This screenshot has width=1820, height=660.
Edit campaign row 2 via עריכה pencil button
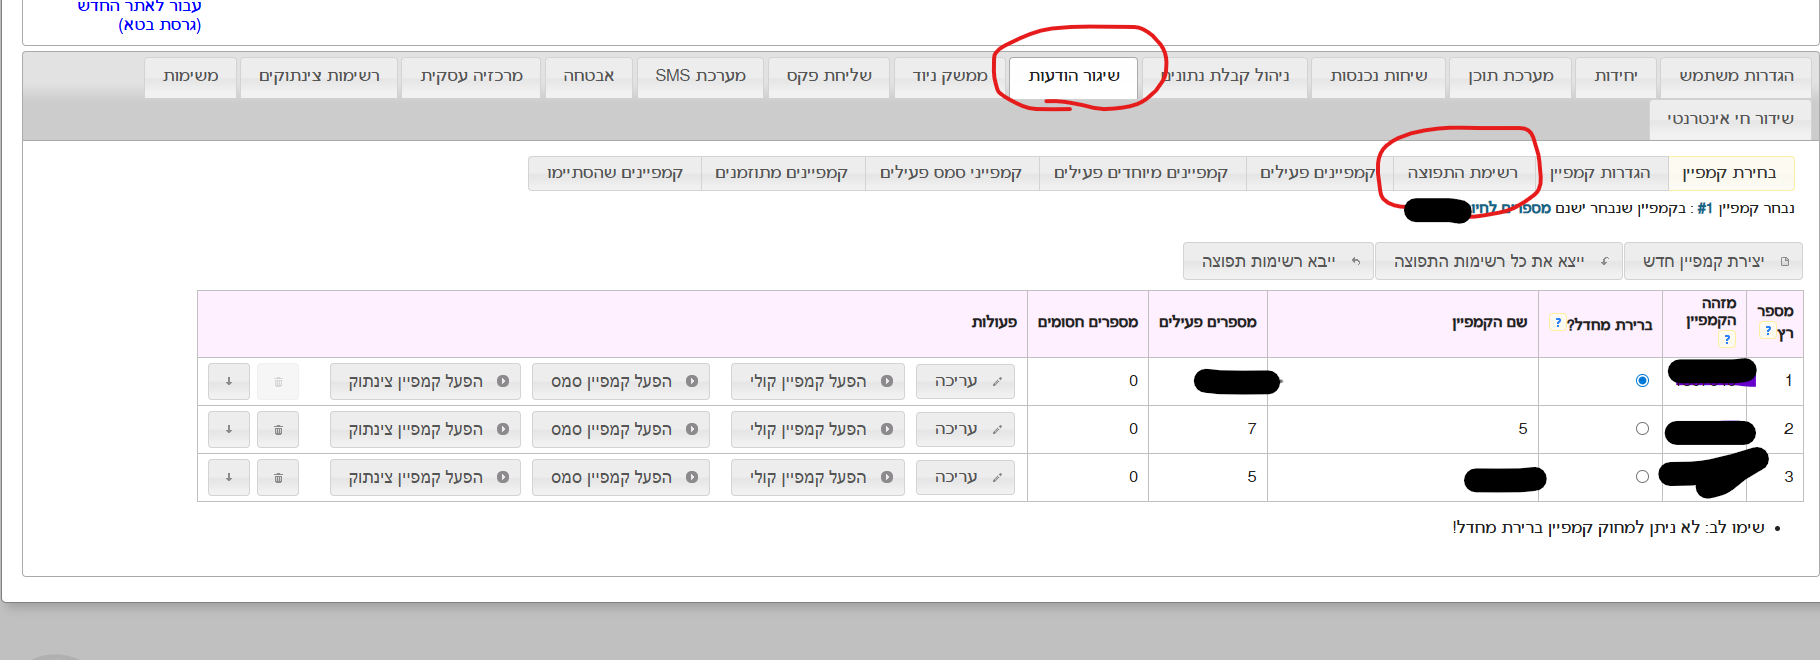pos(965,429)
